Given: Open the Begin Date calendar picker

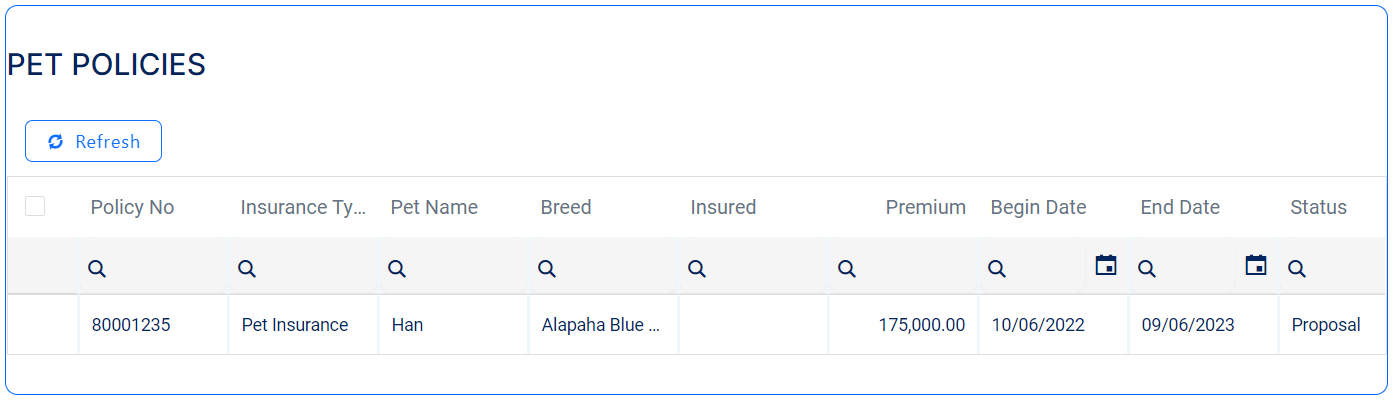Looking at the screenshot, I should click(x=1106, y=266).
